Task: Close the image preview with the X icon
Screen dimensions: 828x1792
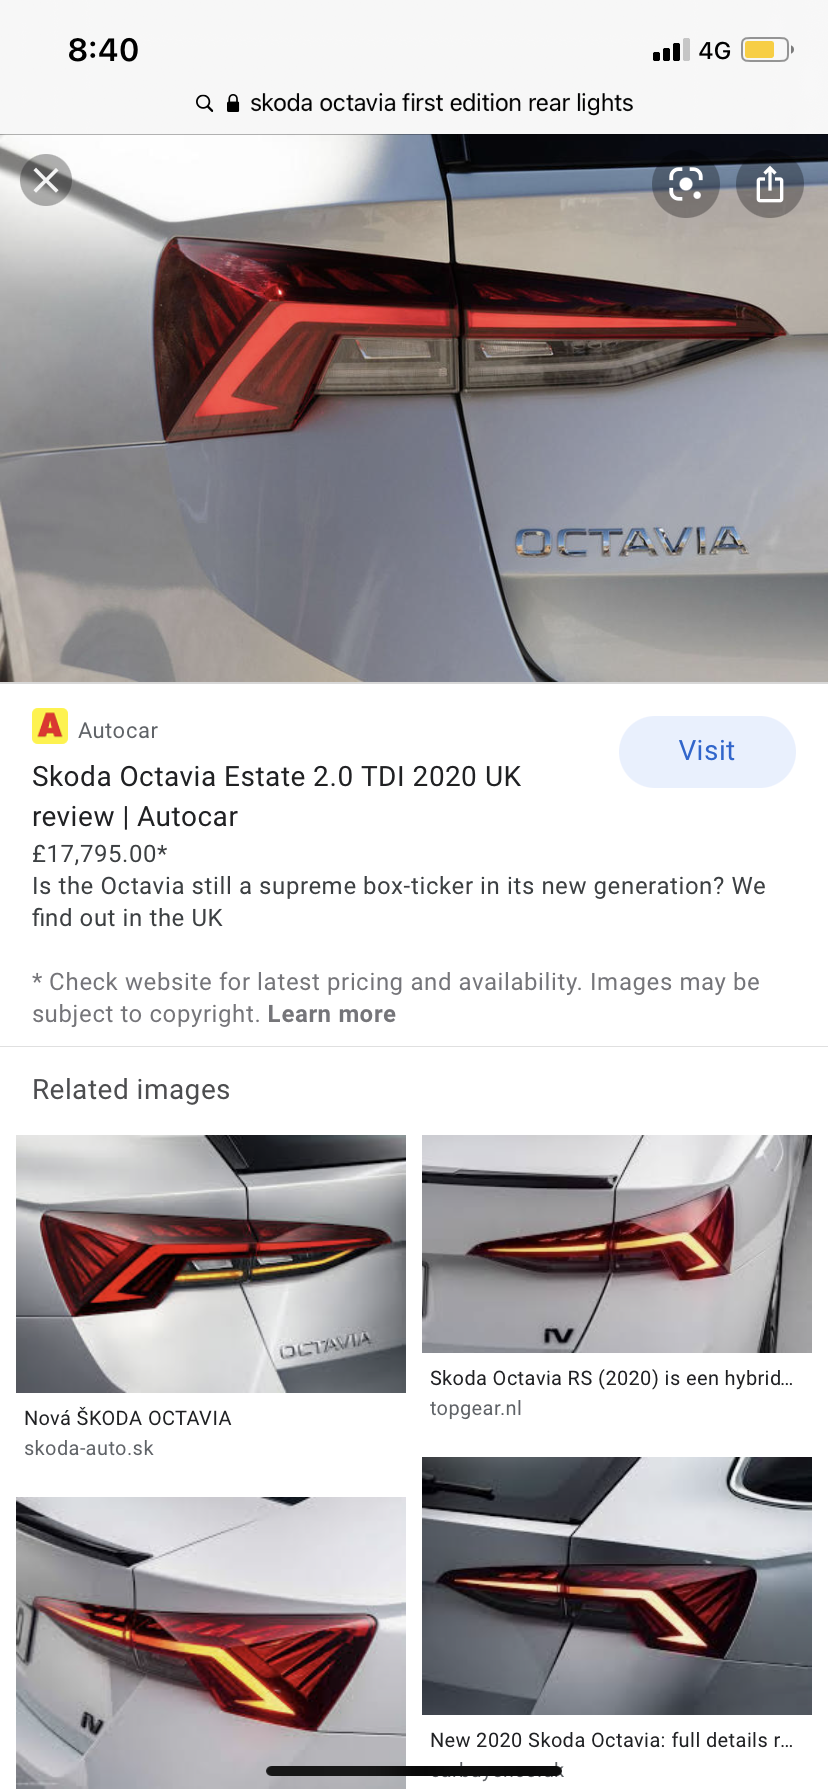Action: [46, 180]
